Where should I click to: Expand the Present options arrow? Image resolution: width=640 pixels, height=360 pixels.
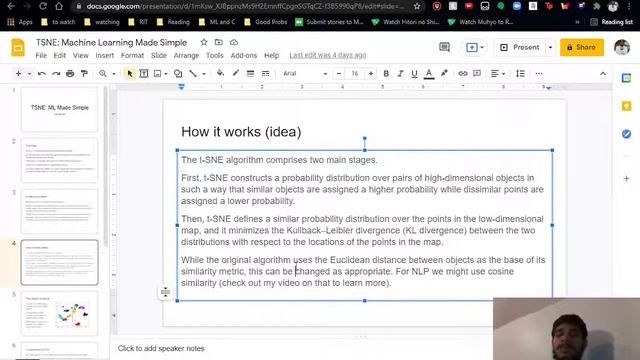click(x=550, y=47)
